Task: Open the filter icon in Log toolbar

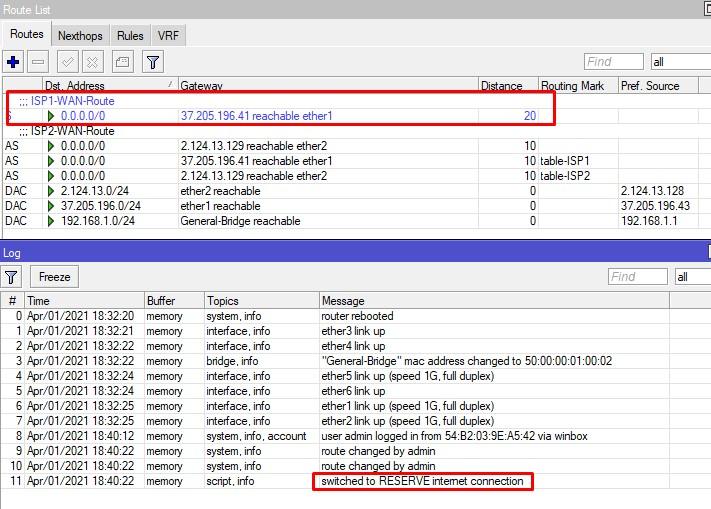Action: click(x=11, y=276)
